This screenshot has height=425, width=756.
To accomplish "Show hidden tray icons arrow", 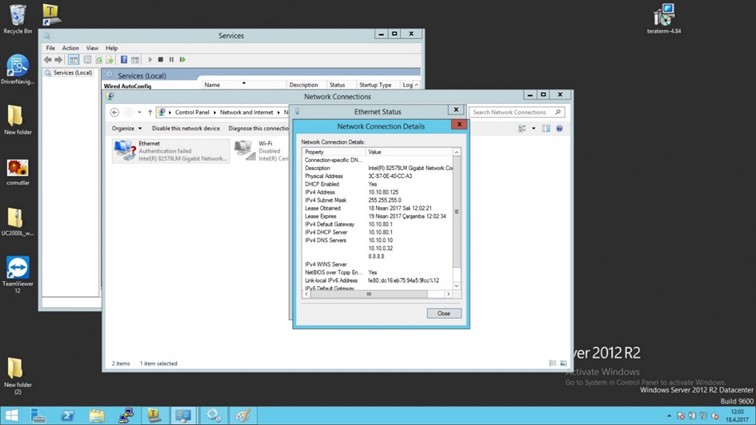I will click(x=669, y=416).
